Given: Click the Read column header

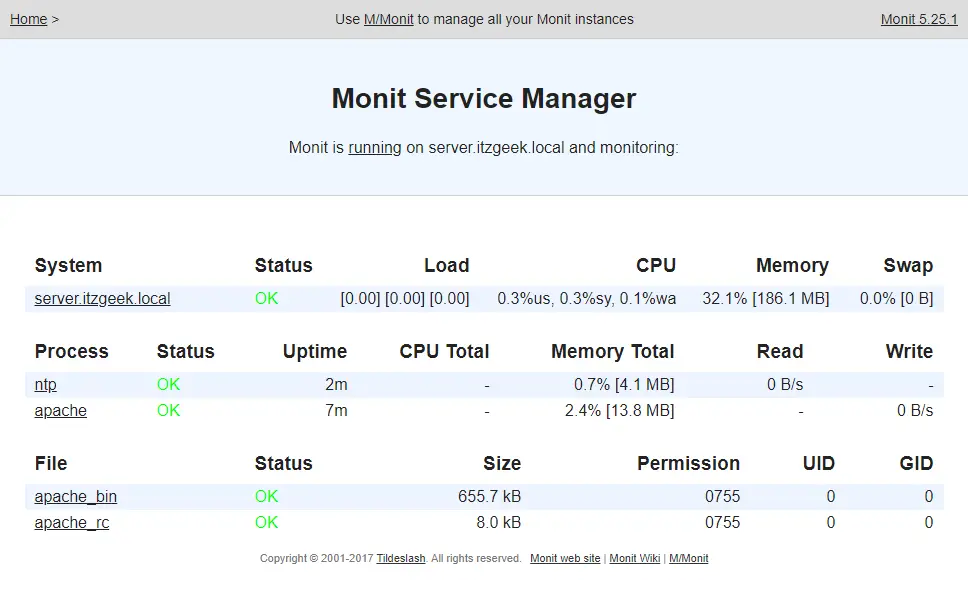Looking at the screenshot, I should point(780,351).
